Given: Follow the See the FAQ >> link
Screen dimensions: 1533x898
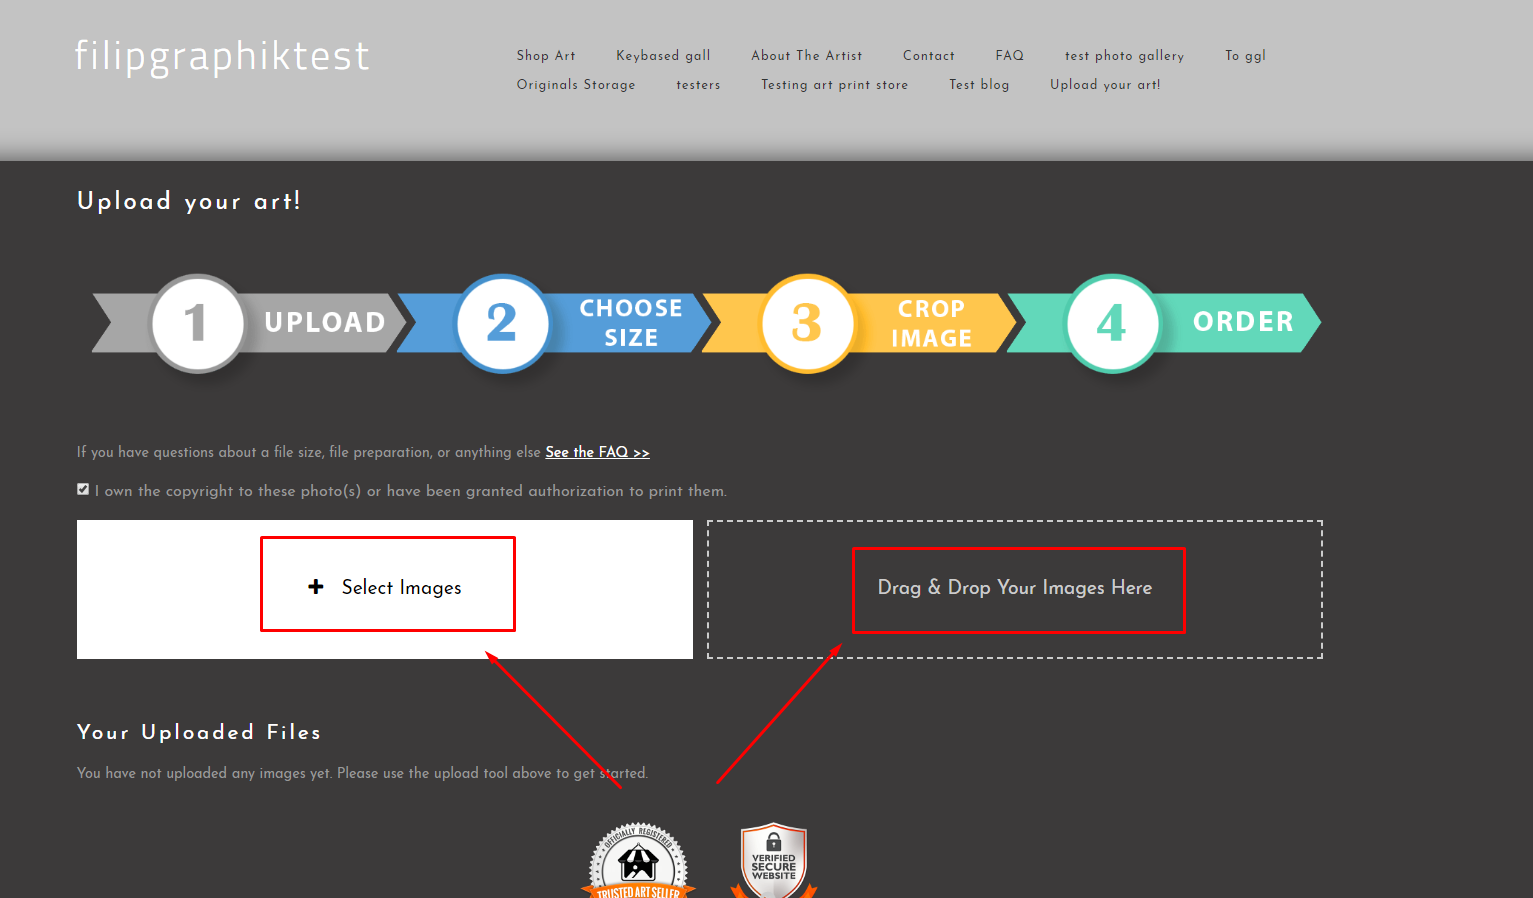Looking at the screenshot, I should coord(597,452).
